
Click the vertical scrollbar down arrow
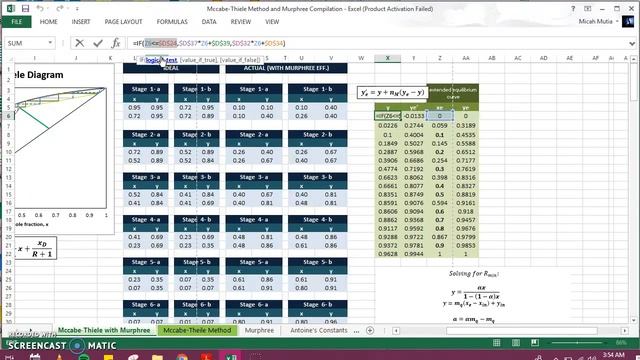tap(633, 320)
